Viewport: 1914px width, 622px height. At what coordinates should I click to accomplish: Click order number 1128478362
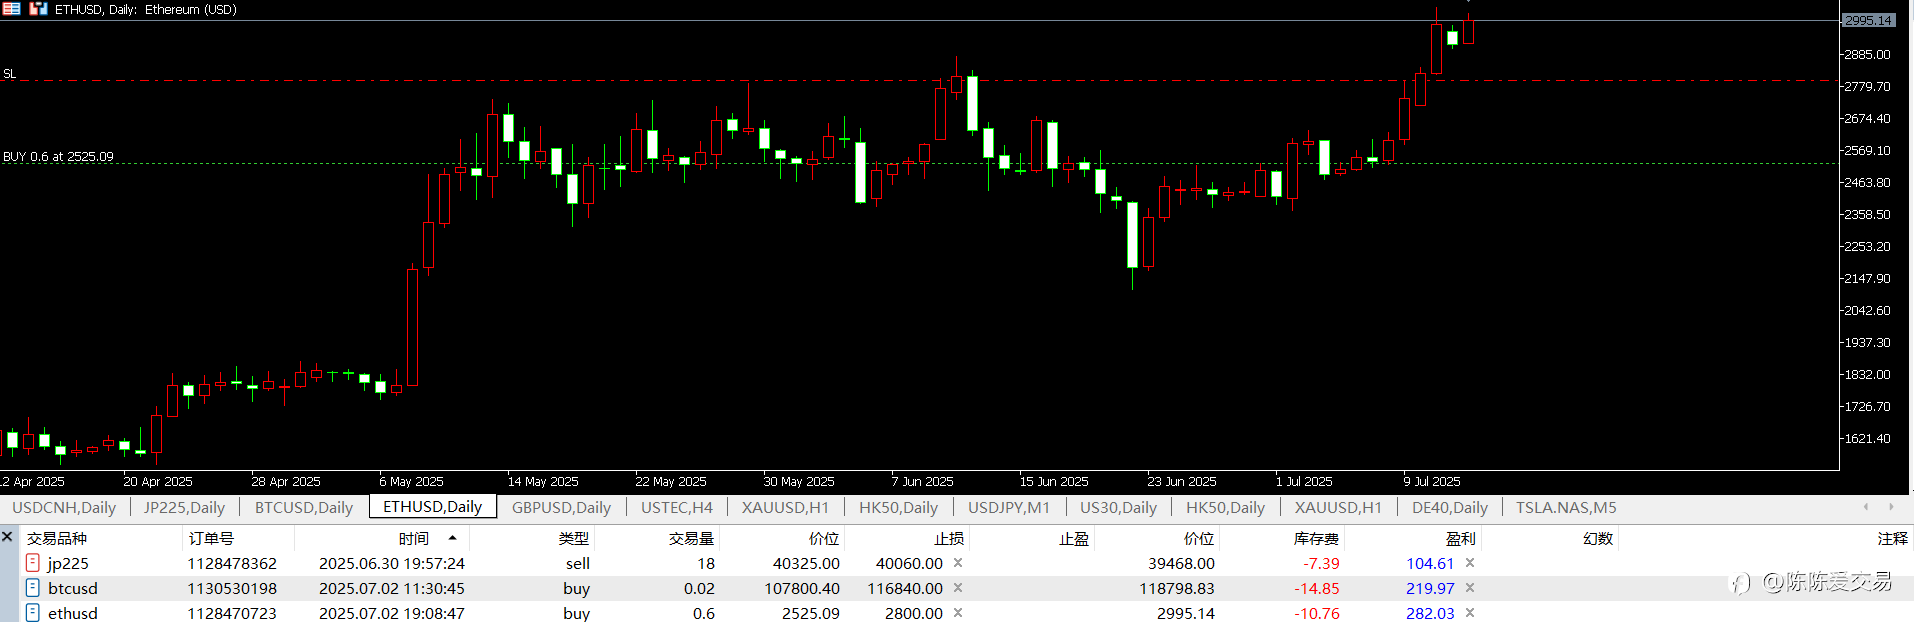click(232, 563)
